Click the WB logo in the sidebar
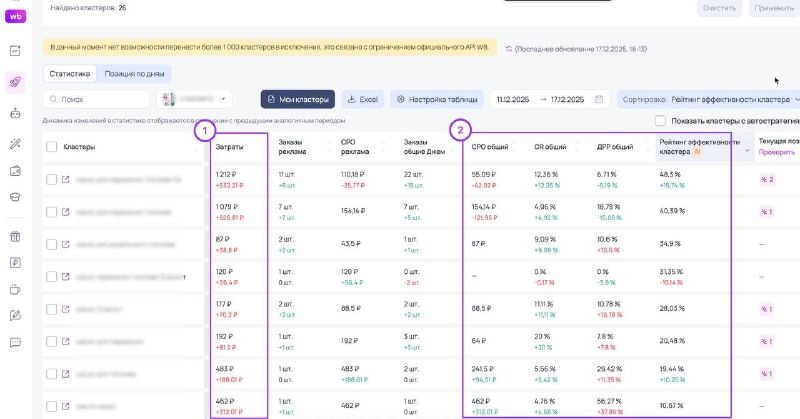The height and width of the screenshot is (419, 800). (16, 16)
